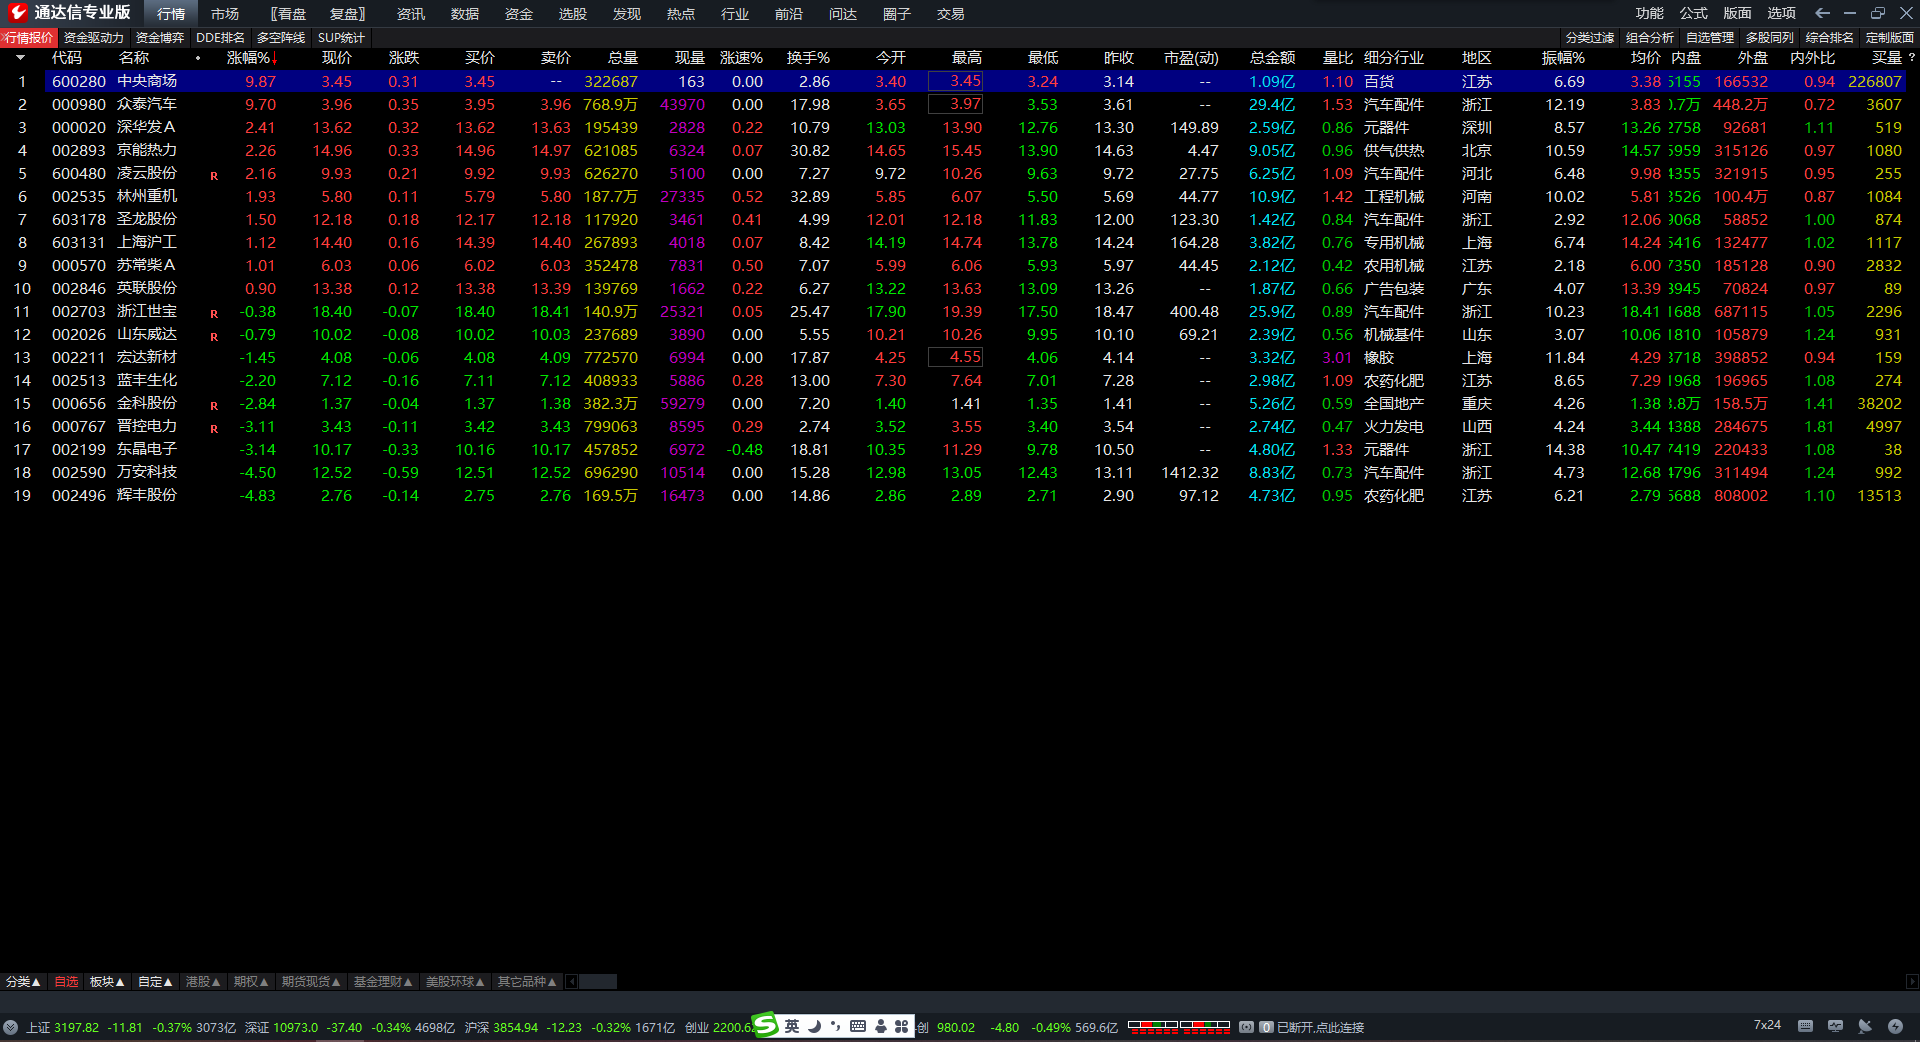Click the R marker on 金科股份 row

(214, 405)
